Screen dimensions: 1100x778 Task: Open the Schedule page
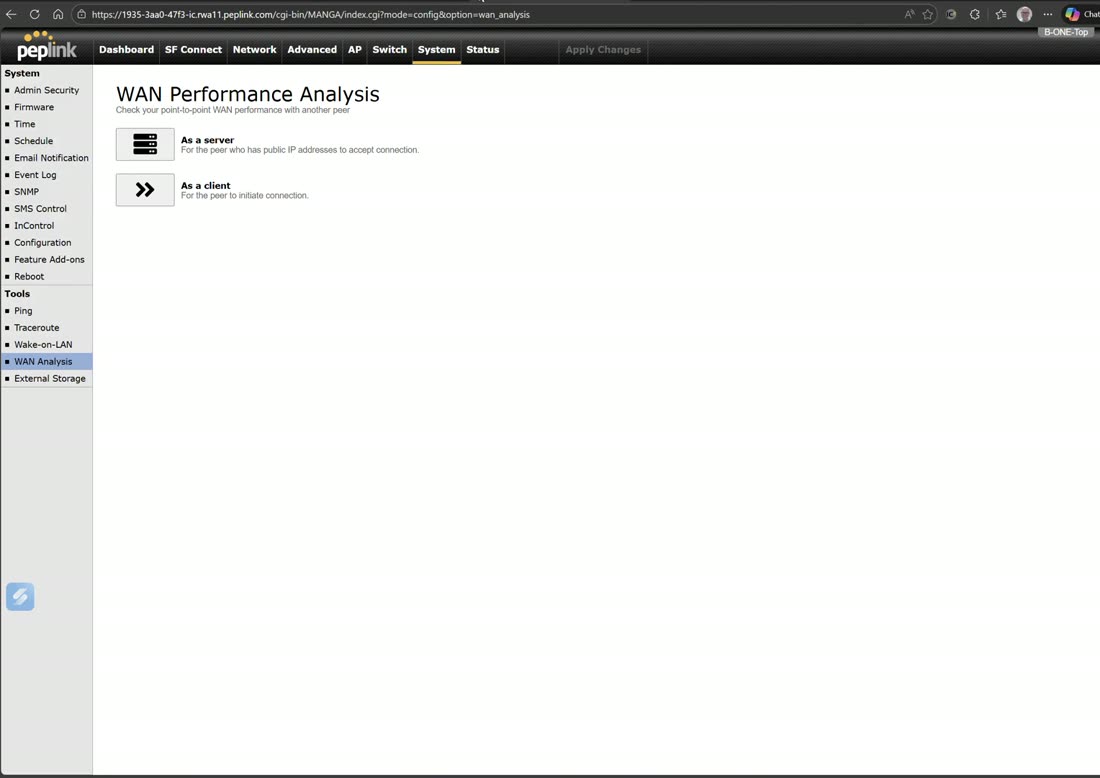pyautogui.click(x=46, y=140)
